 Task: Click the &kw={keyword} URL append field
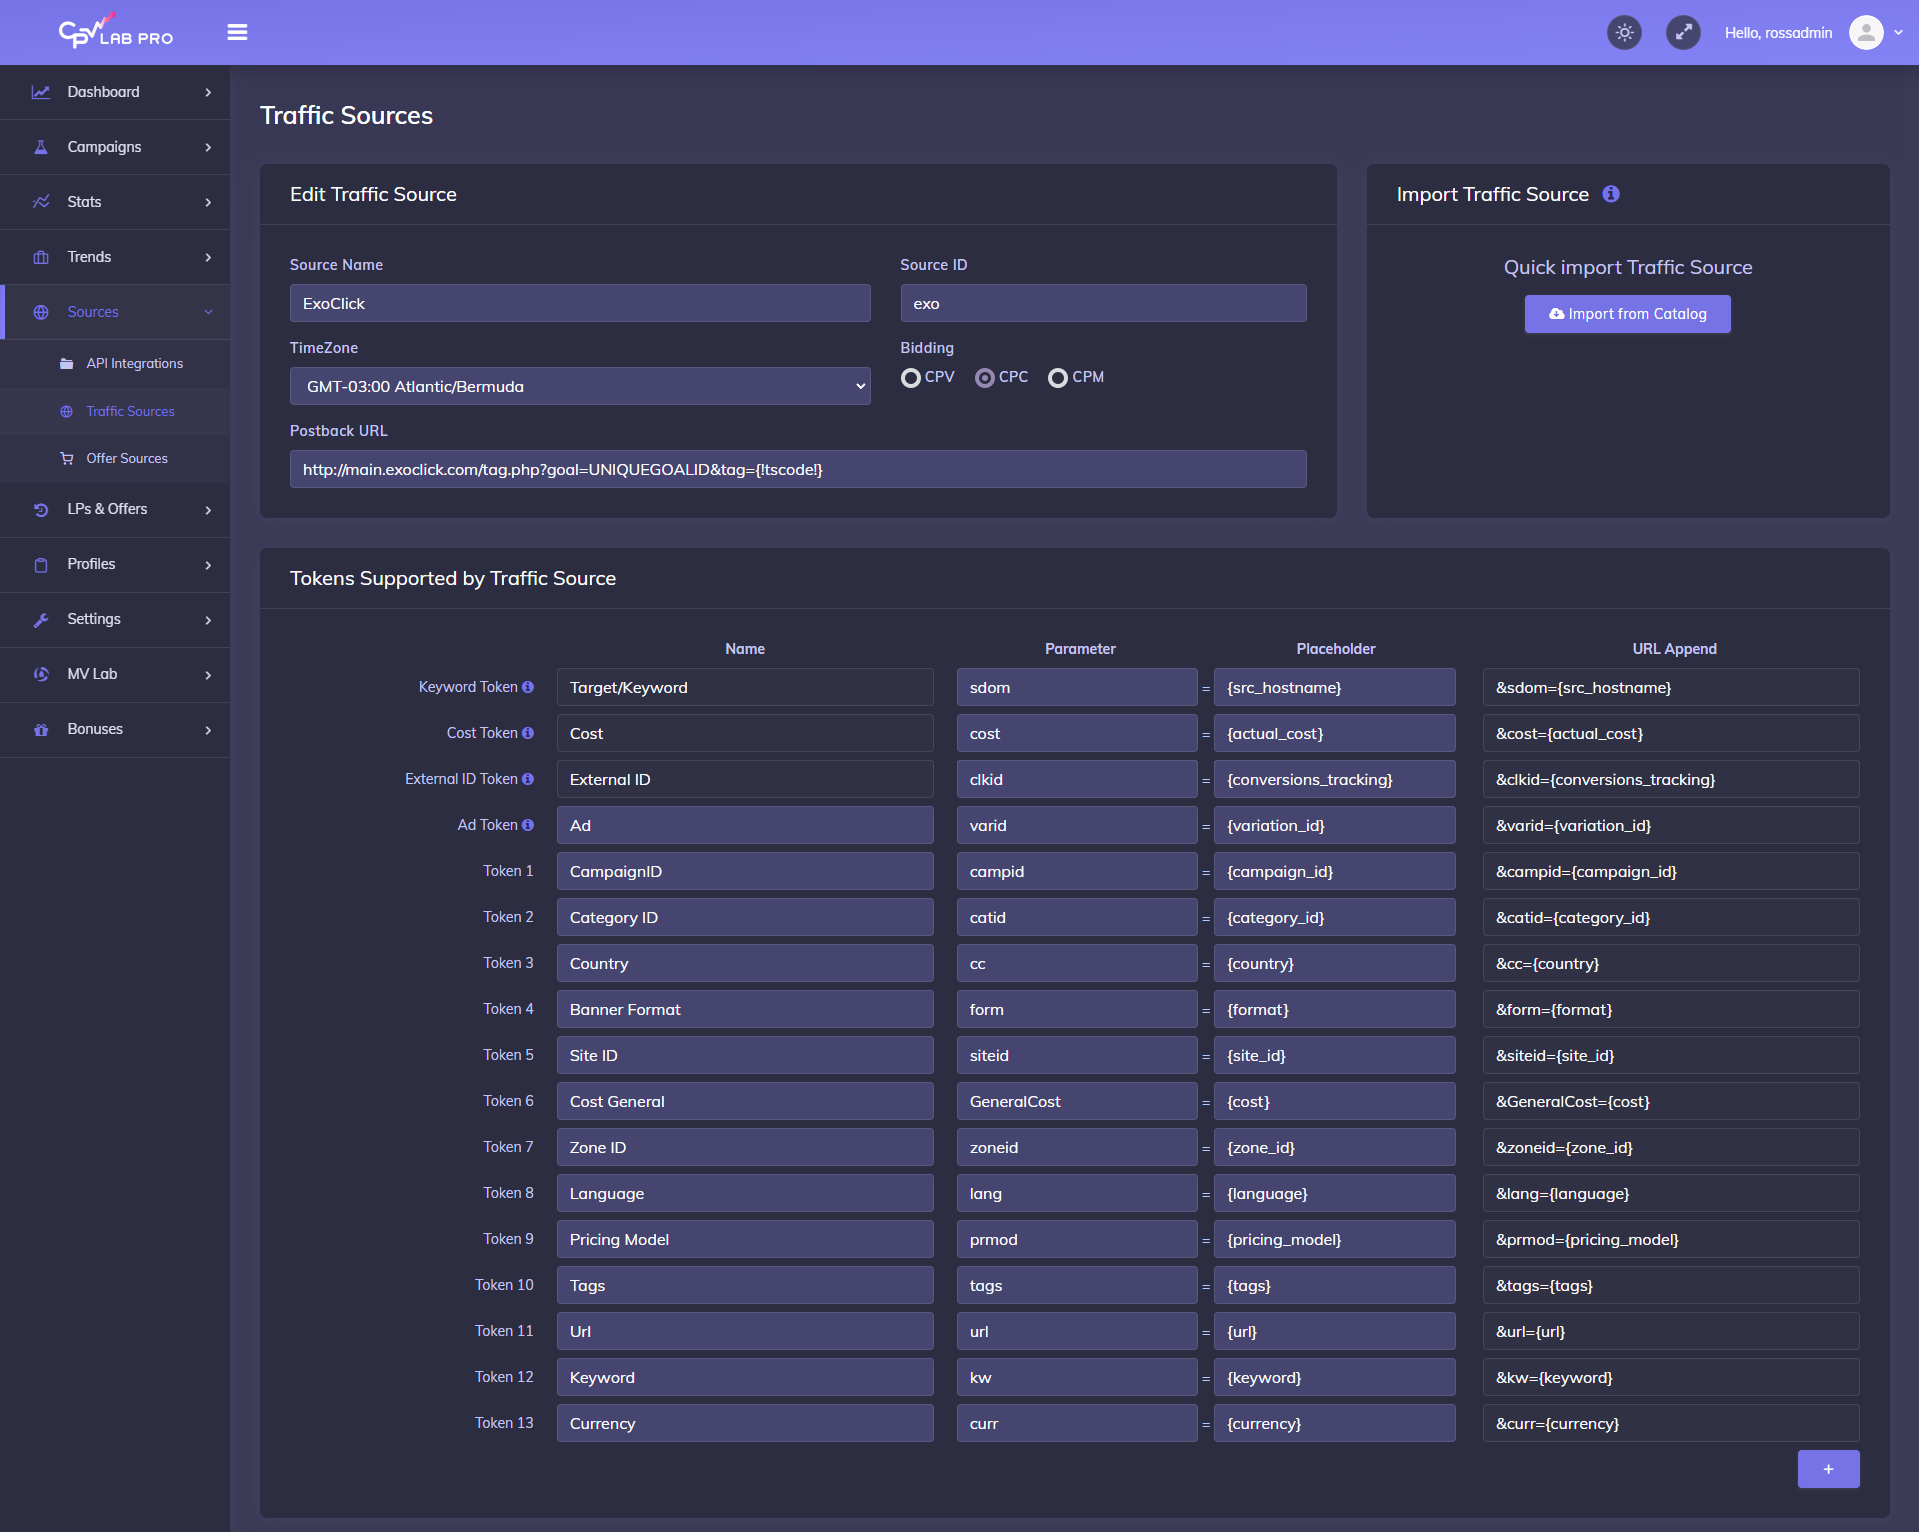[x=1671, y=1377]
